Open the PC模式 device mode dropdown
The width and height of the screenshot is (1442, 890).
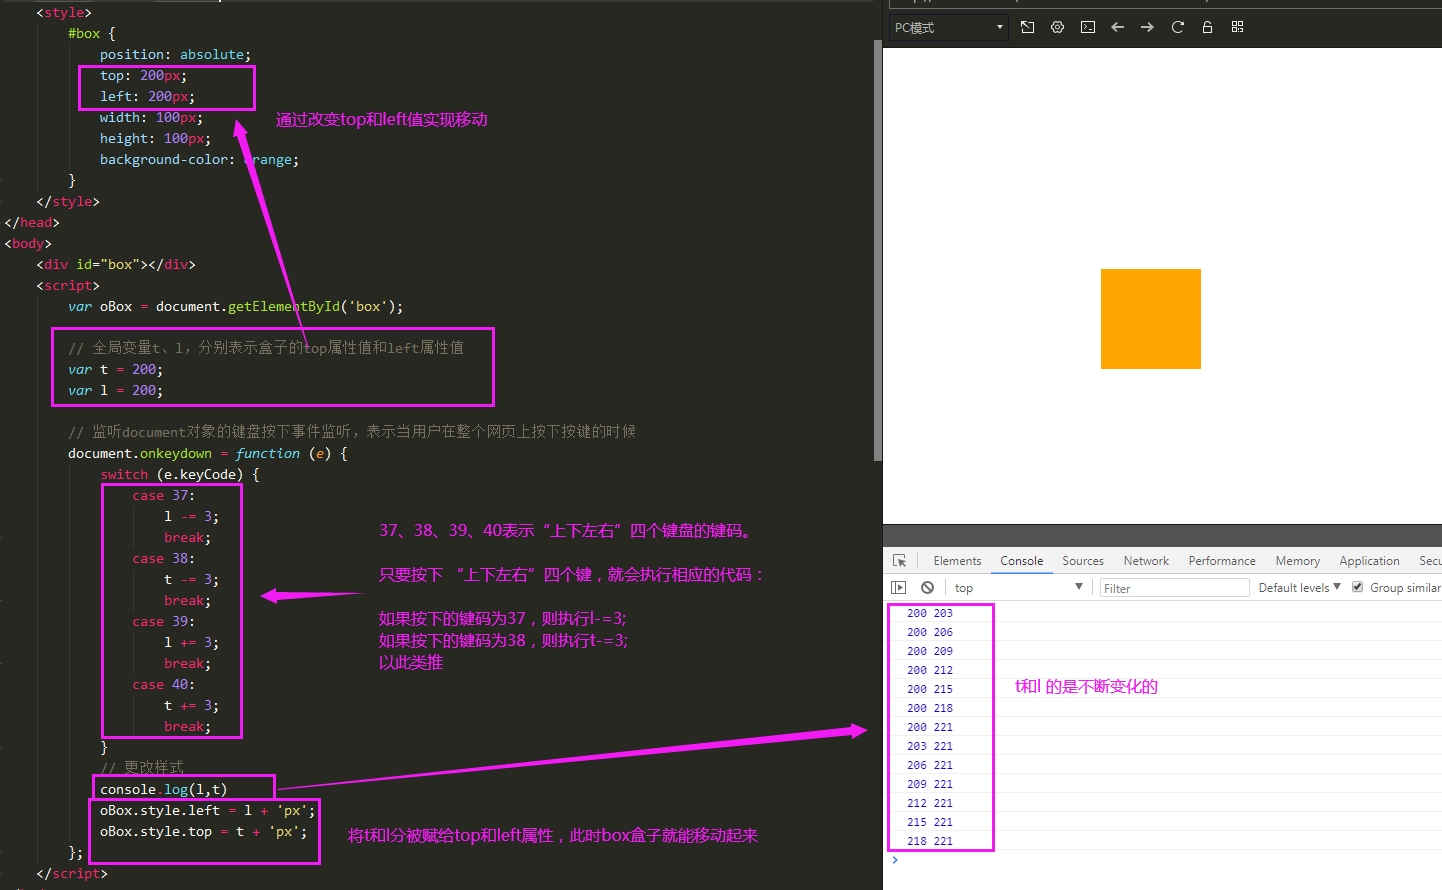948,27
